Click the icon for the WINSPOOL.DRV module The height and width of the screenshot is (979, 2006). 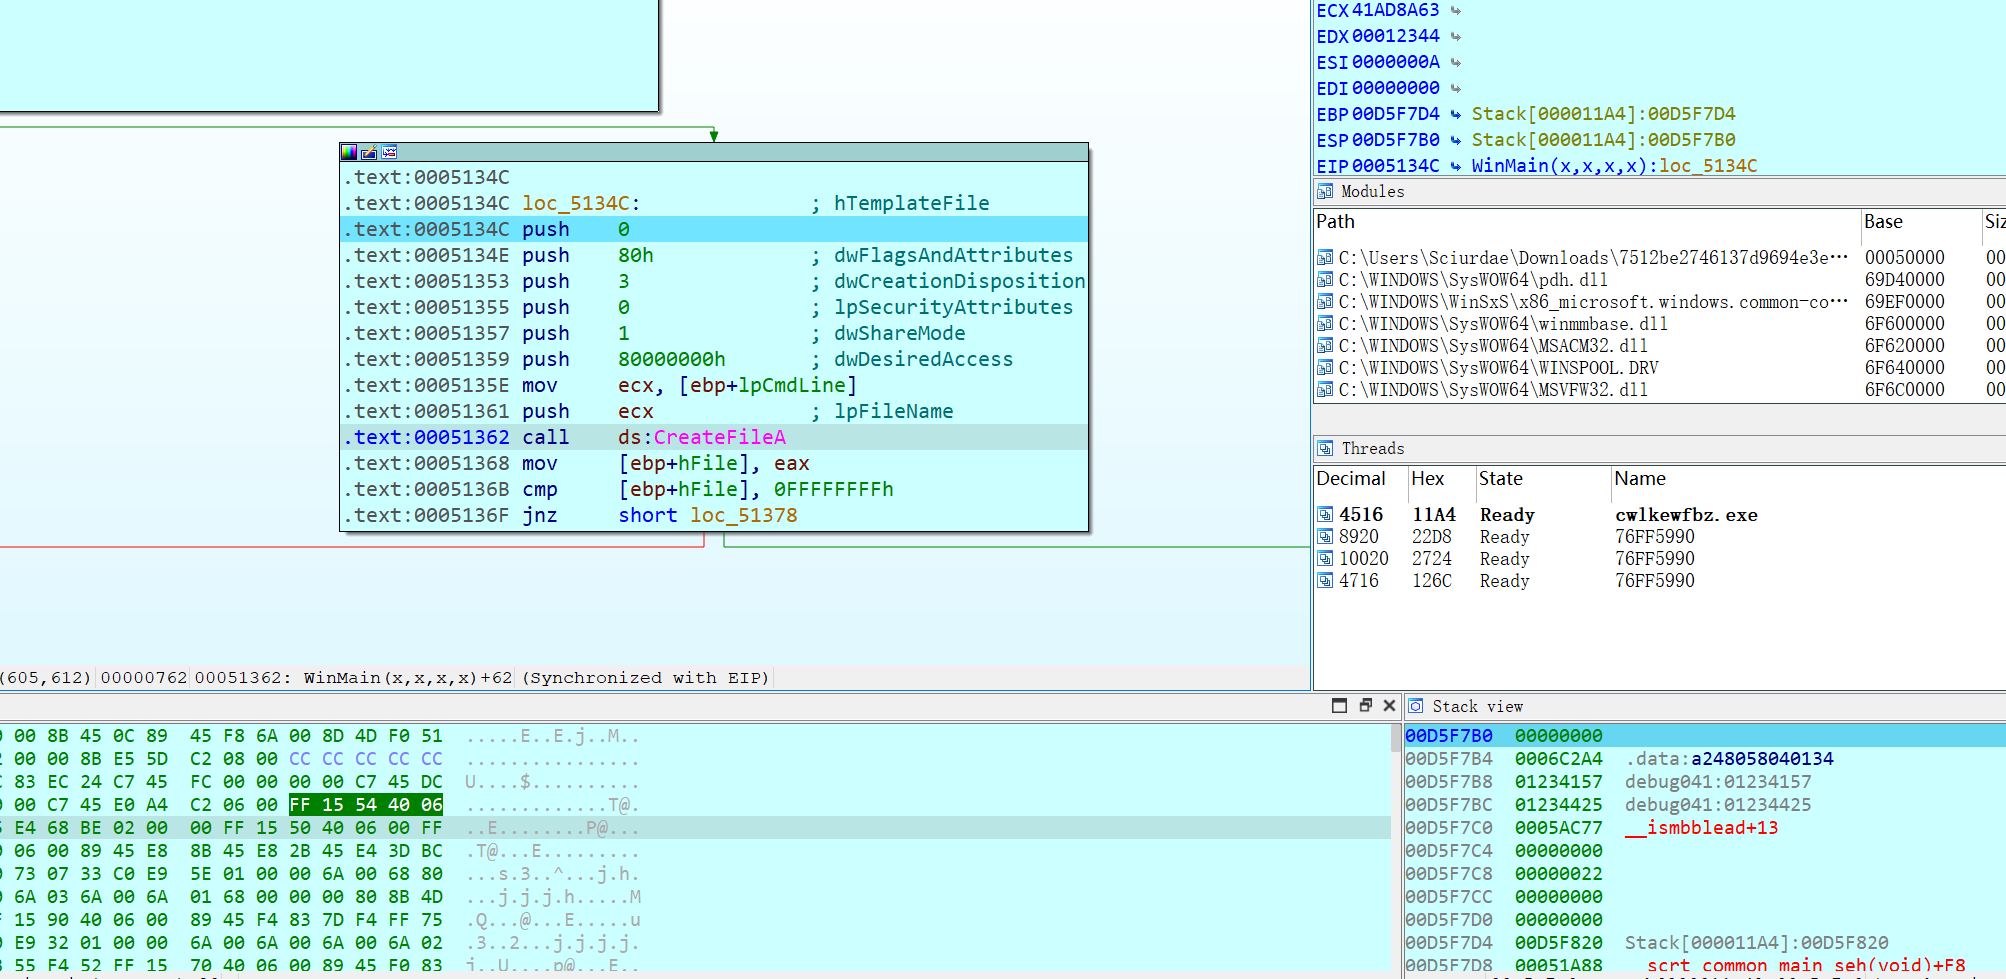1325,368
